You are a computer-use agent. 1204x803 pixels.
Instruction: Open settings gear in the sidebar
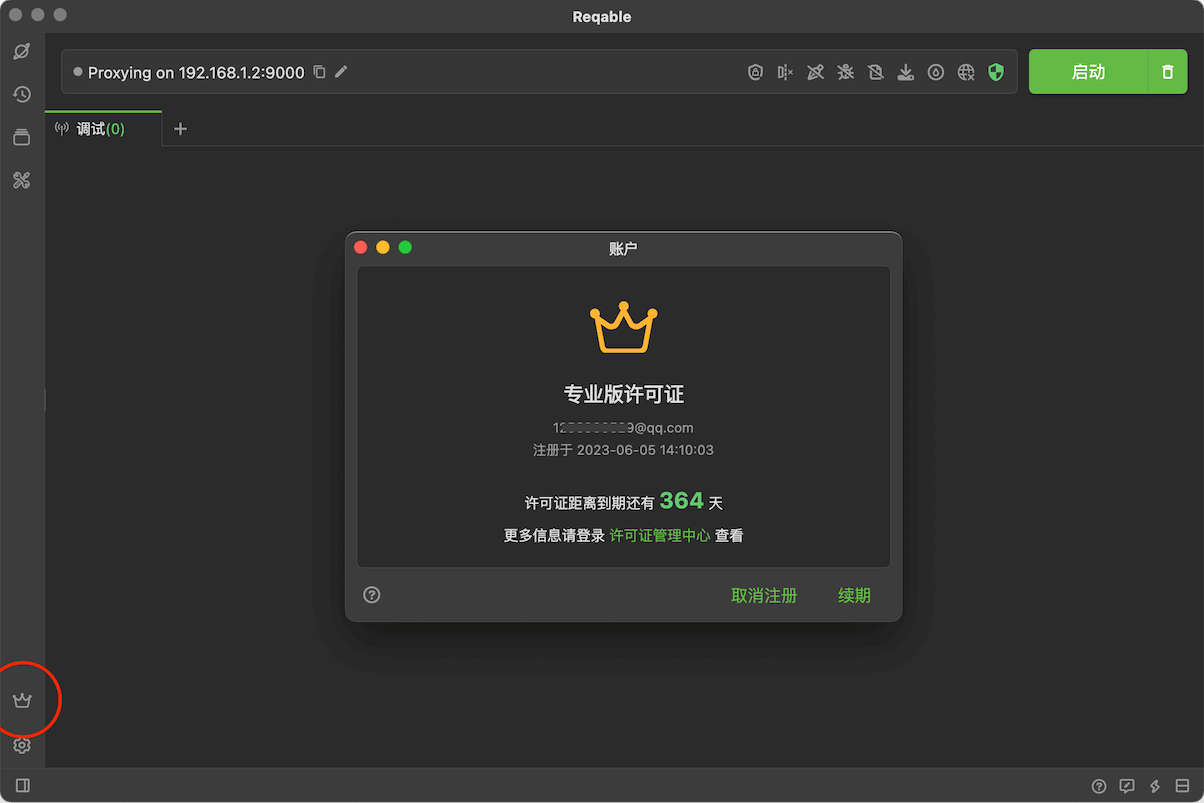(x=22, y=745)
